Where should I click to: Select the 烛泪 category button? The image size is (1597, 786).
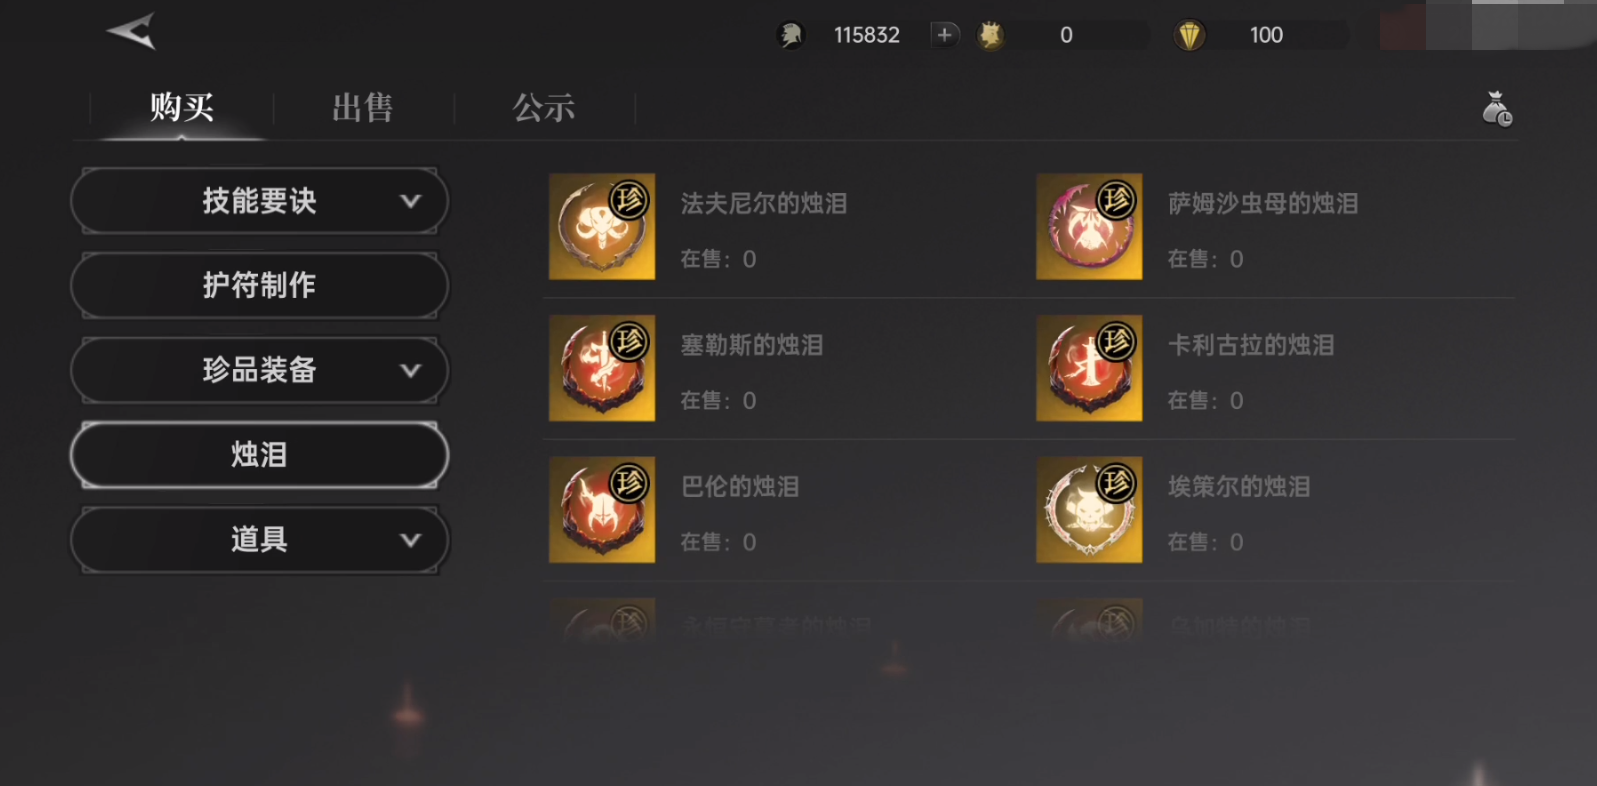260,455
